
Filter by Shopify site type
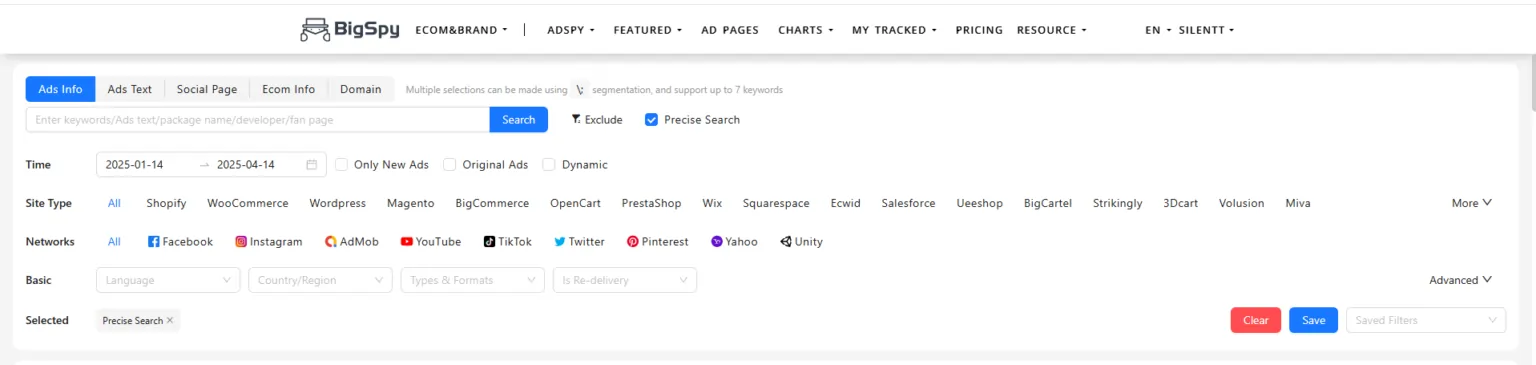coord(166,203)
